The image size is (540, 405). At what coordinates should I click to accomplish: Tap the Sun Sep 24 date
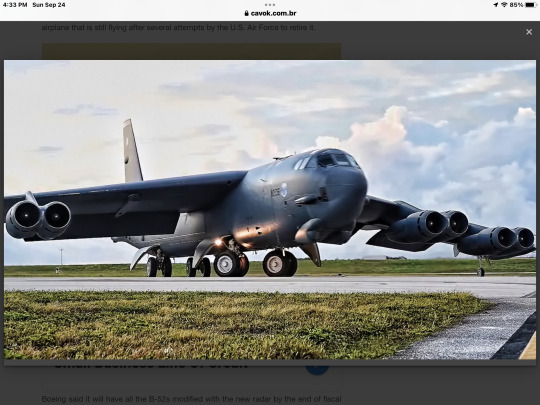(x=49, y=5)
